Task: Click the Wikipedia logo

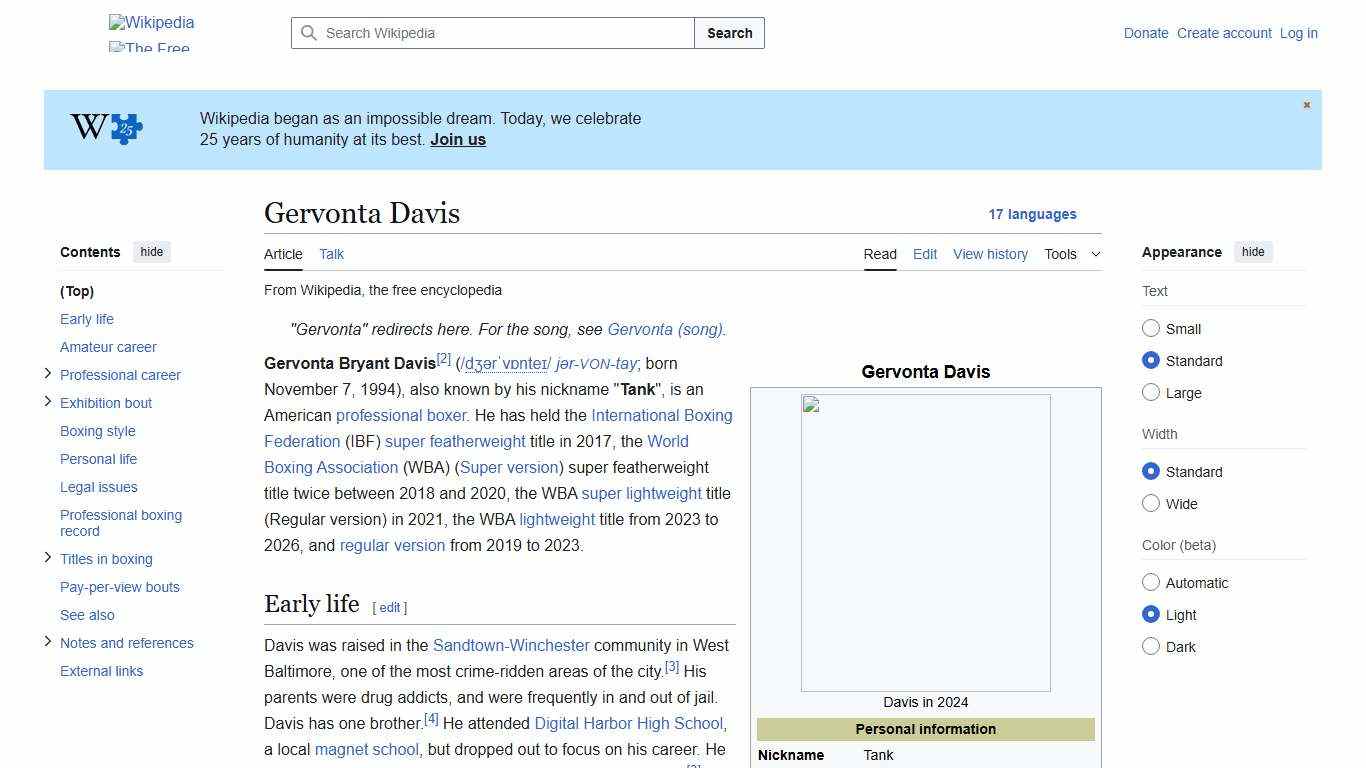Action: [151, 22]
